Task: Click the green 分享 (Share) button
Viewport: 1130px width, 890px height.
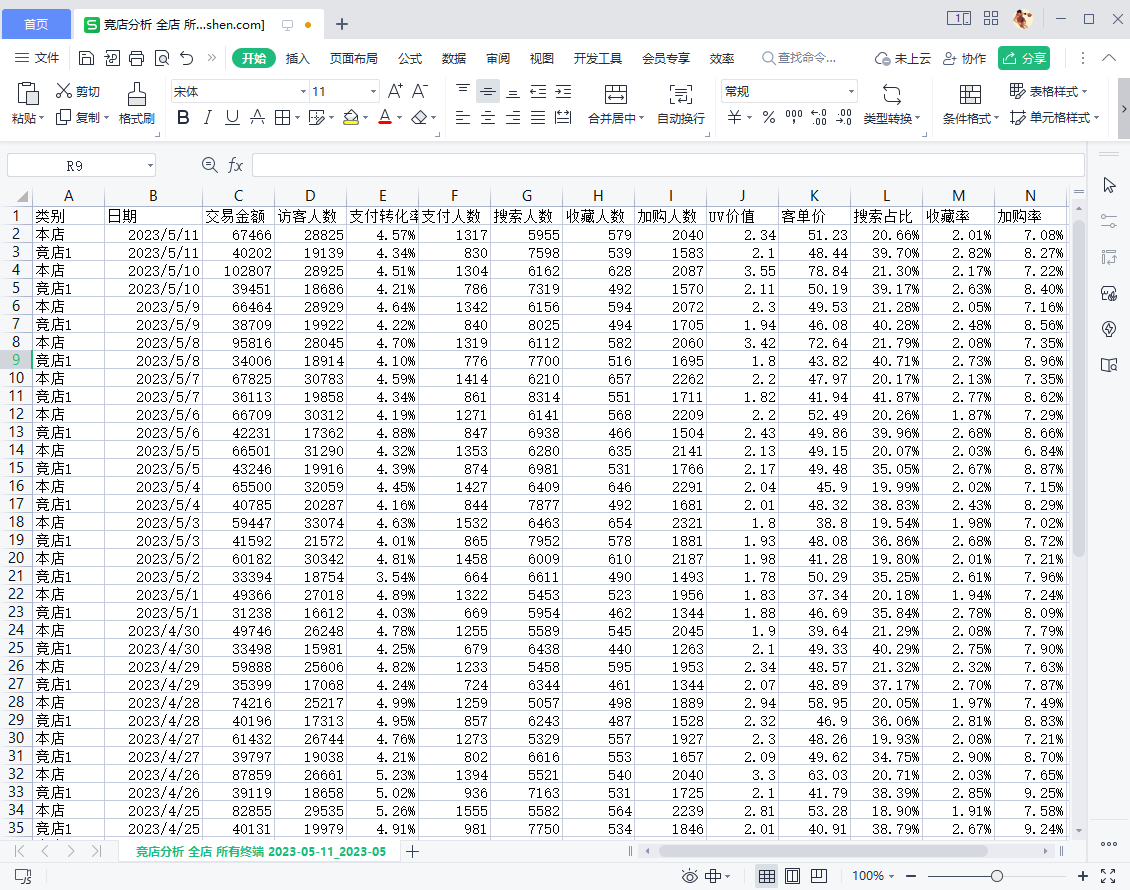Action: tap(1024, 58)
